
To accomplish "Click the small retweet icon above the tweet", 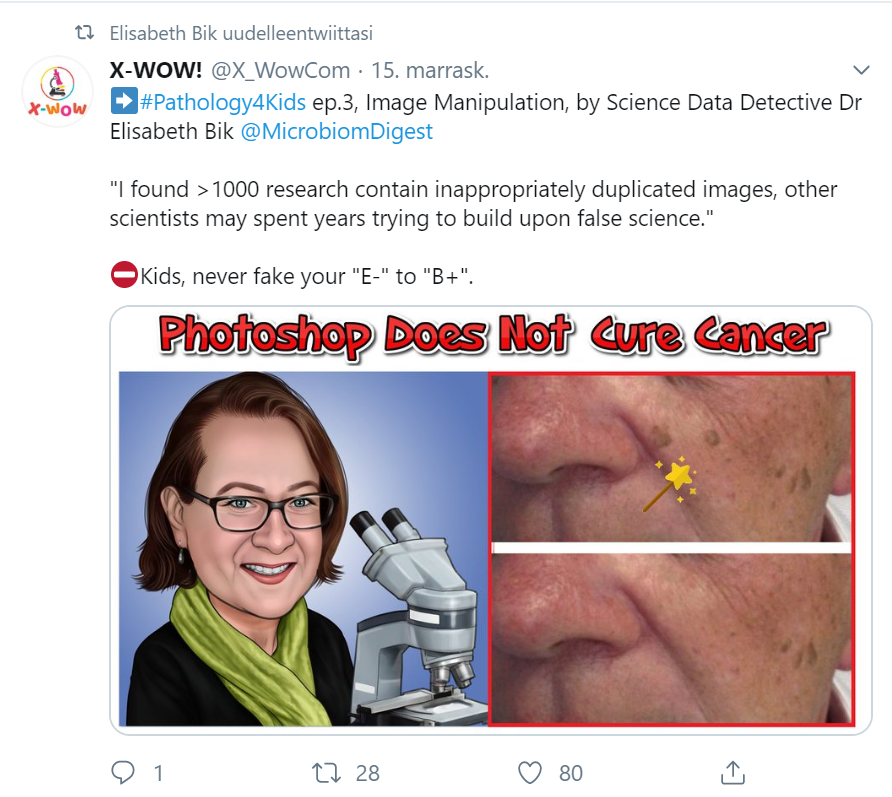I will [x=85, y=32].
